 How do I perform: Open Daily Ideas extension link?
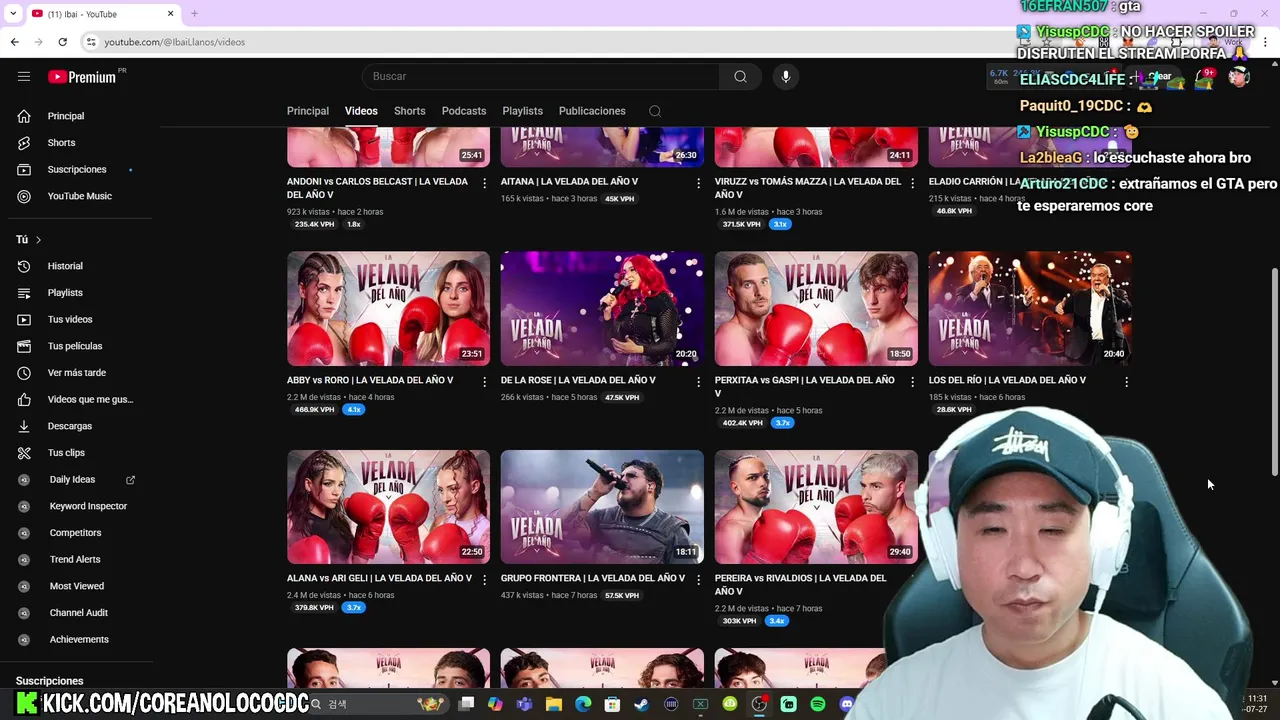pyautogui.click(x=72, y=479)
